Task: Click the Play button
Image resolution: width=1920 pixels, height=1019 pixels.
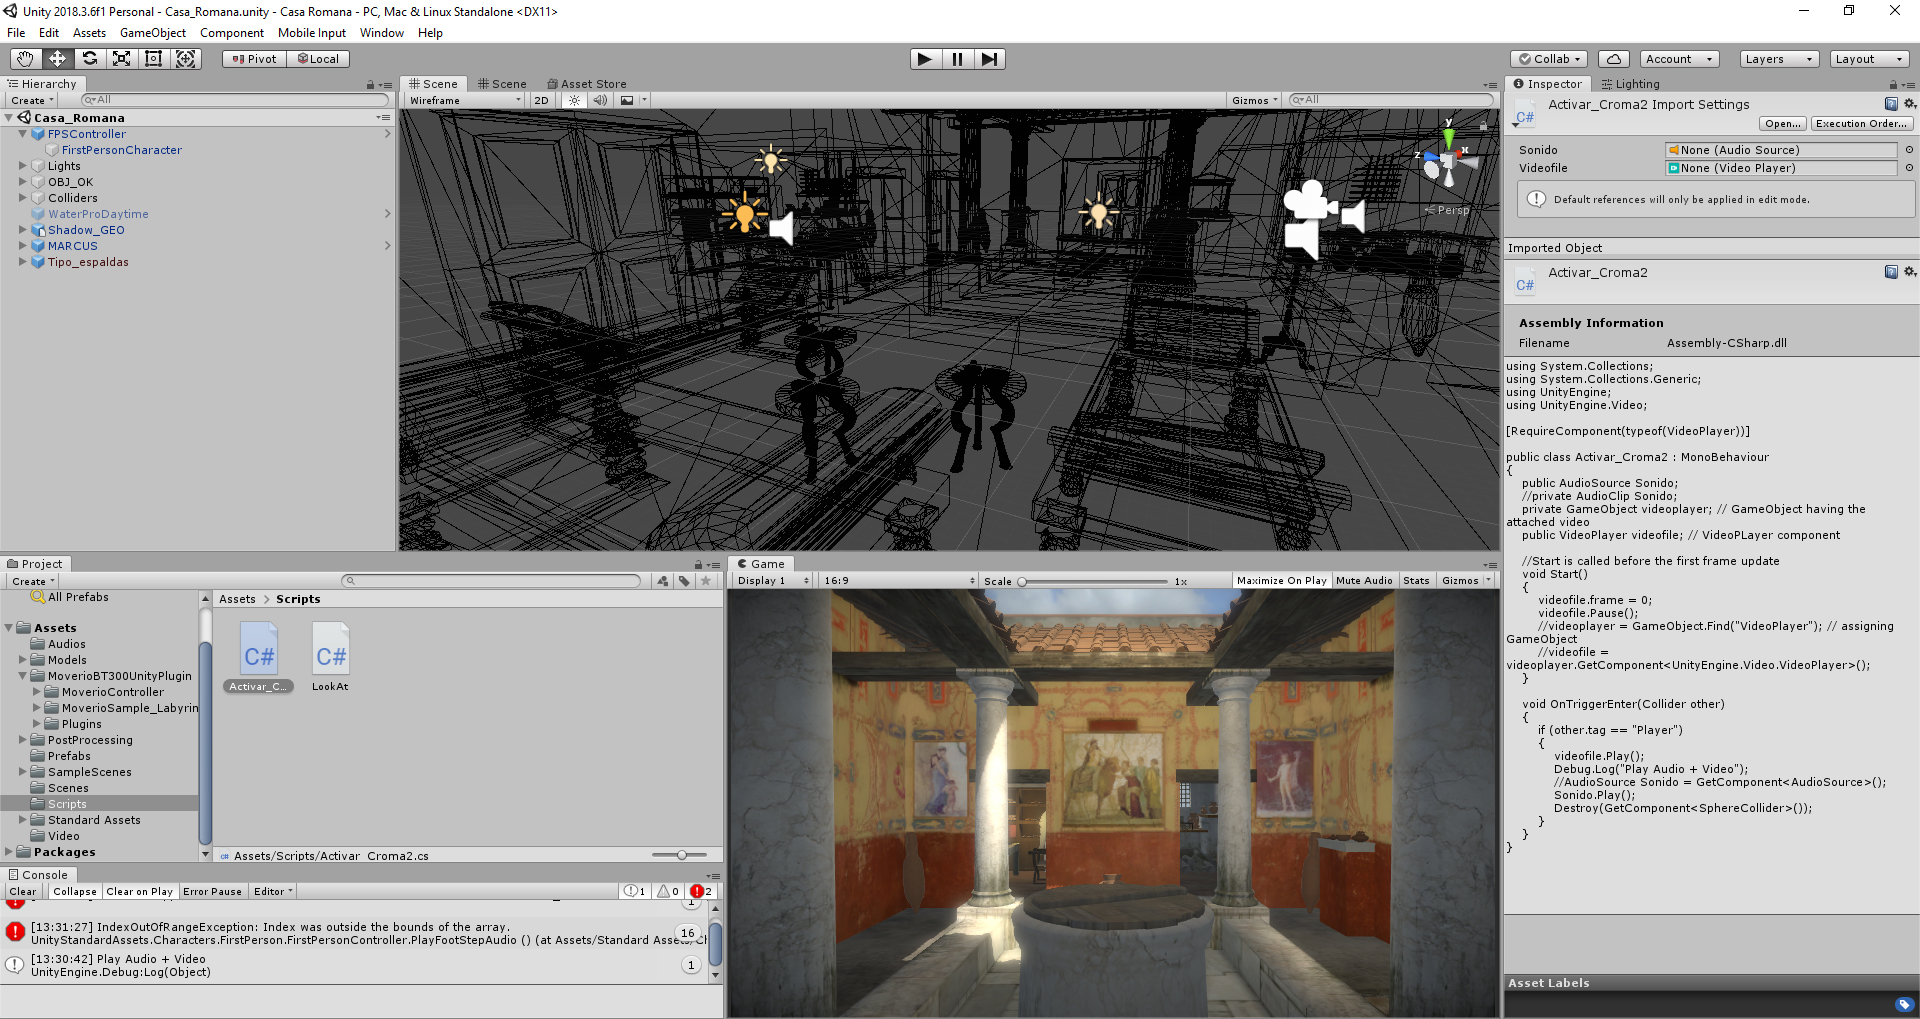Action: [x=925, y=59]
